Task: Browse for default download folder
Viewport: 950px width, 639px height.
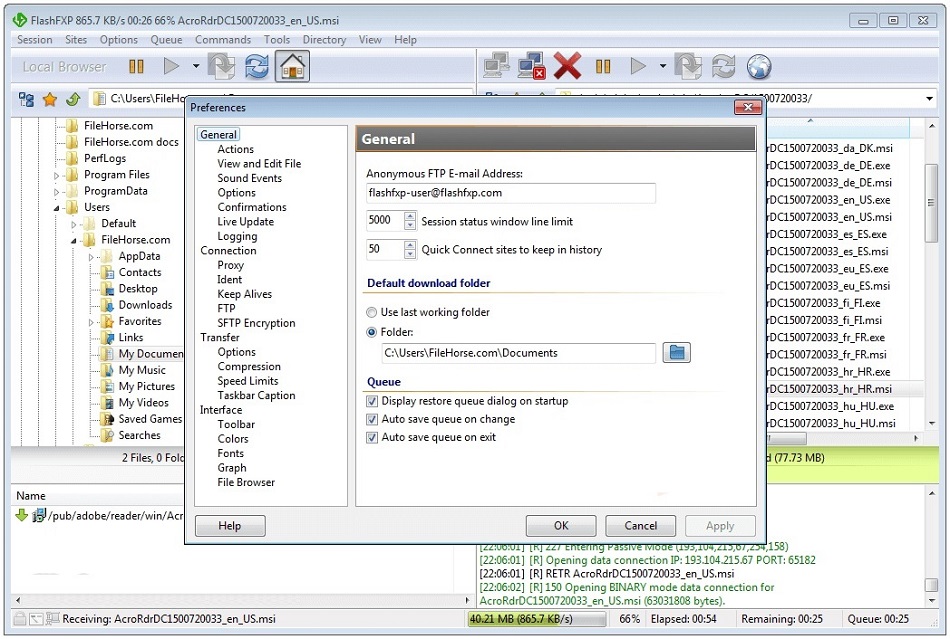Action: coord(676,353)
